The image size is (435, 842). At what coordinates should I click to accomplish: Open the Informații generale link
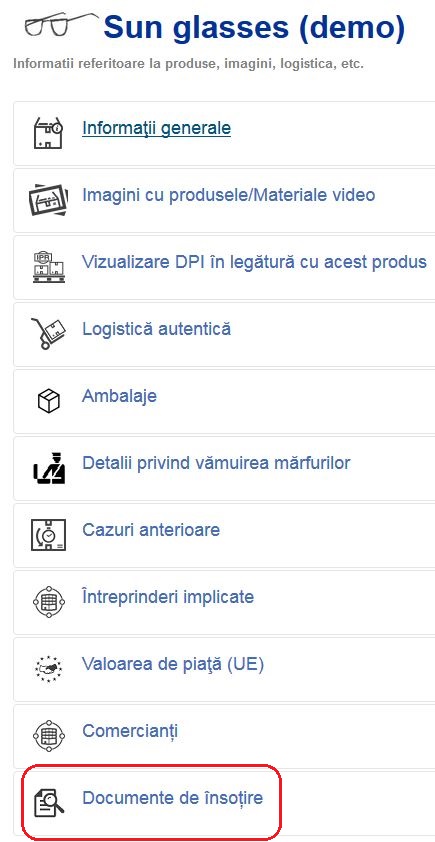156,128
